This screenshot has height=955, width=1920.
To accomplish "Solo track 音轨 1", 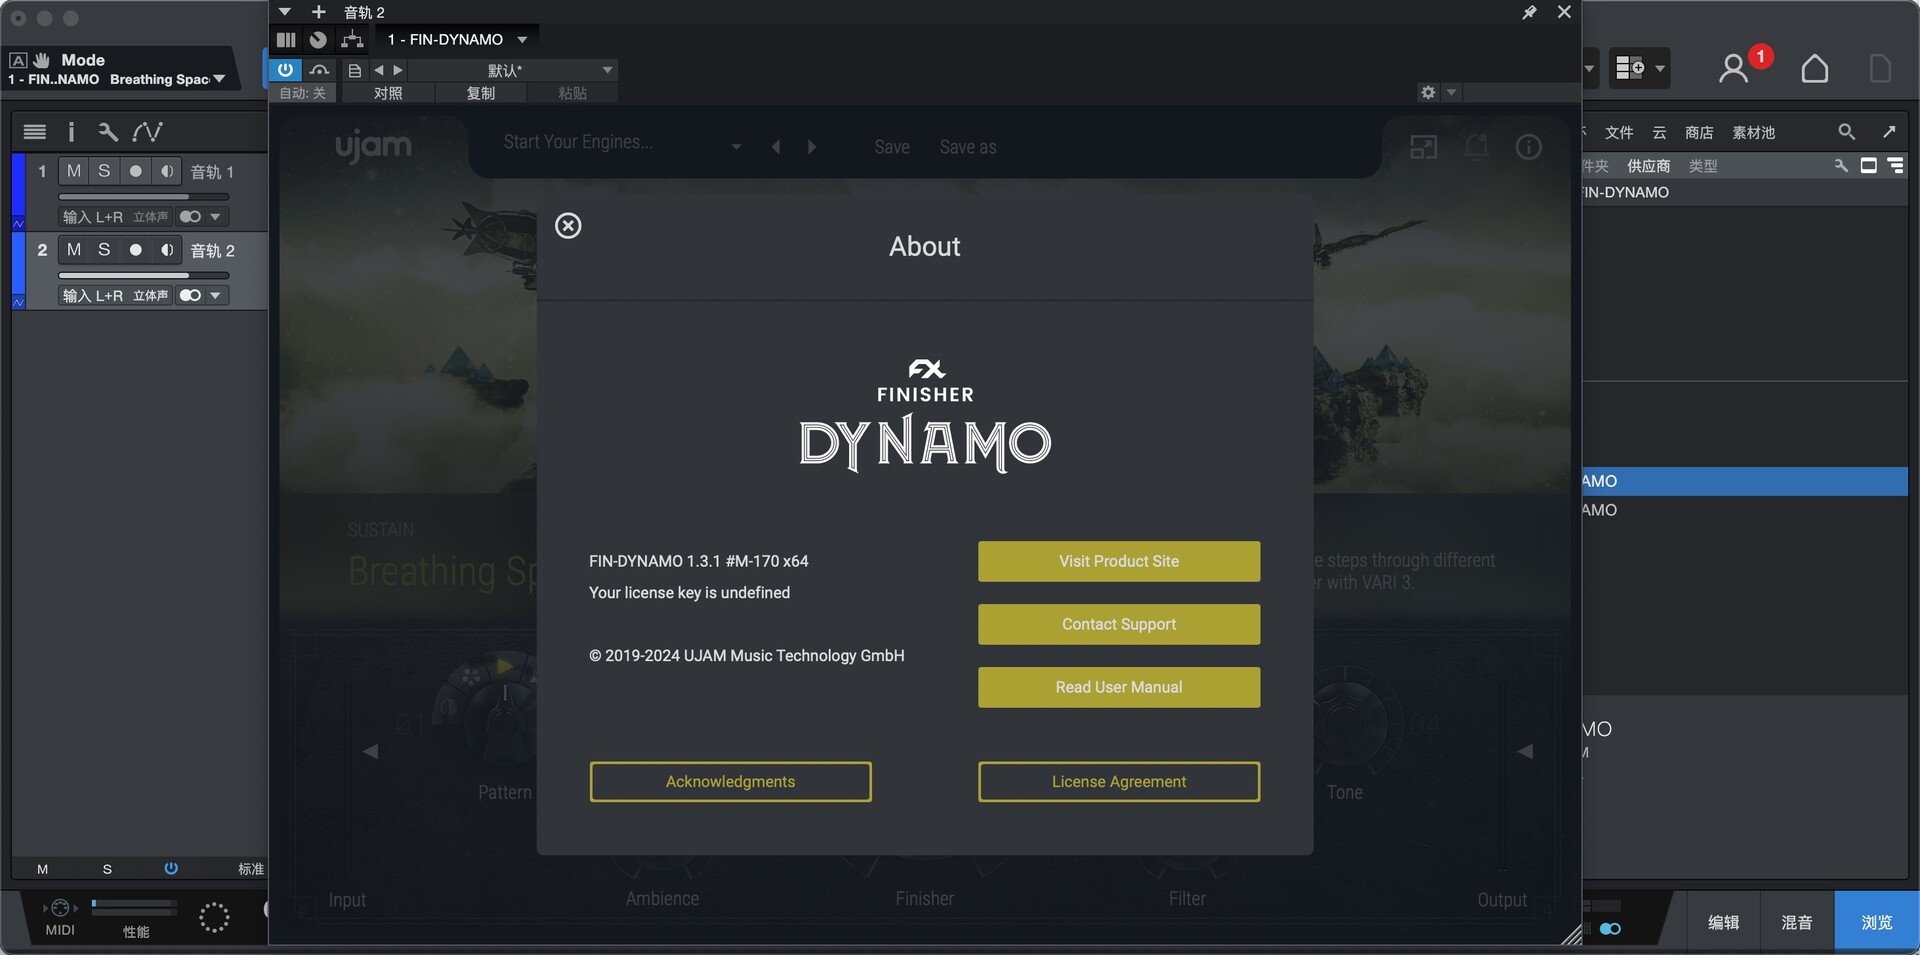I will (x=104, y=171).
